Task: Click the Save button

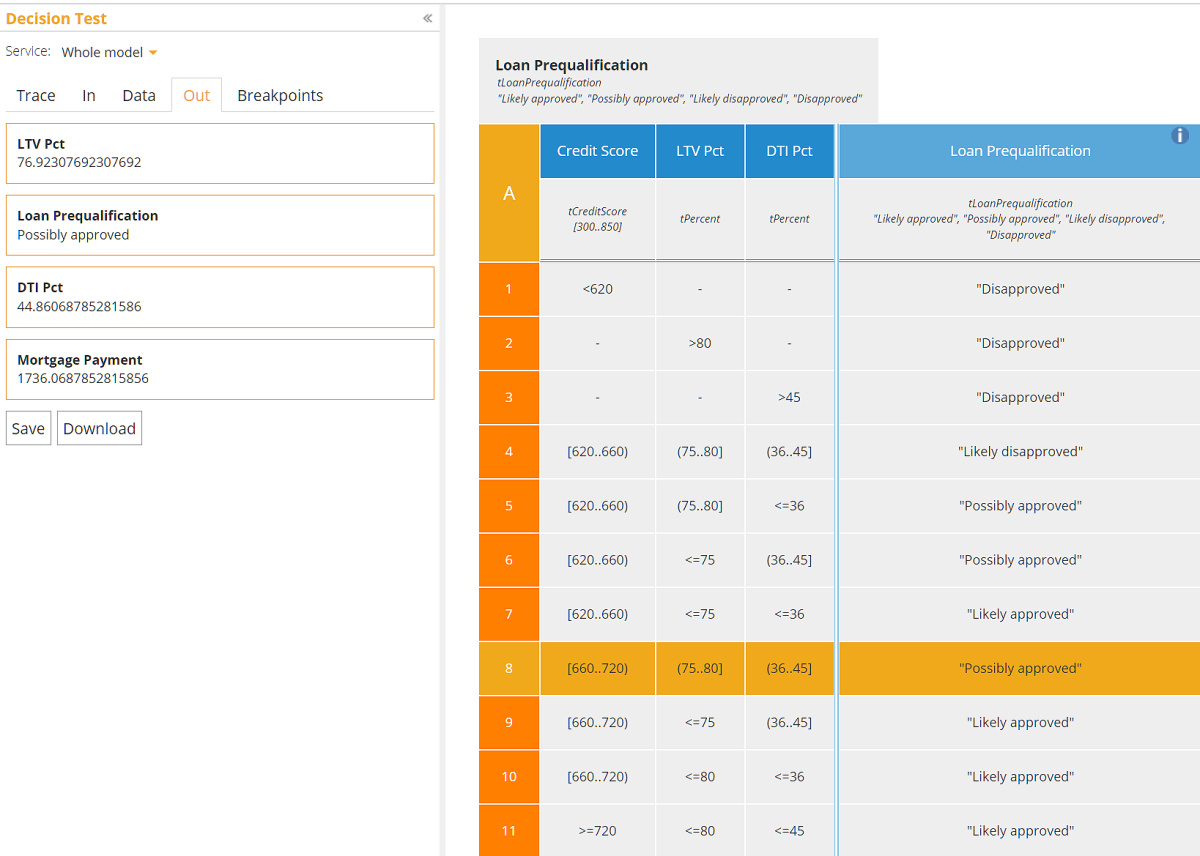Action: [28, 428]
